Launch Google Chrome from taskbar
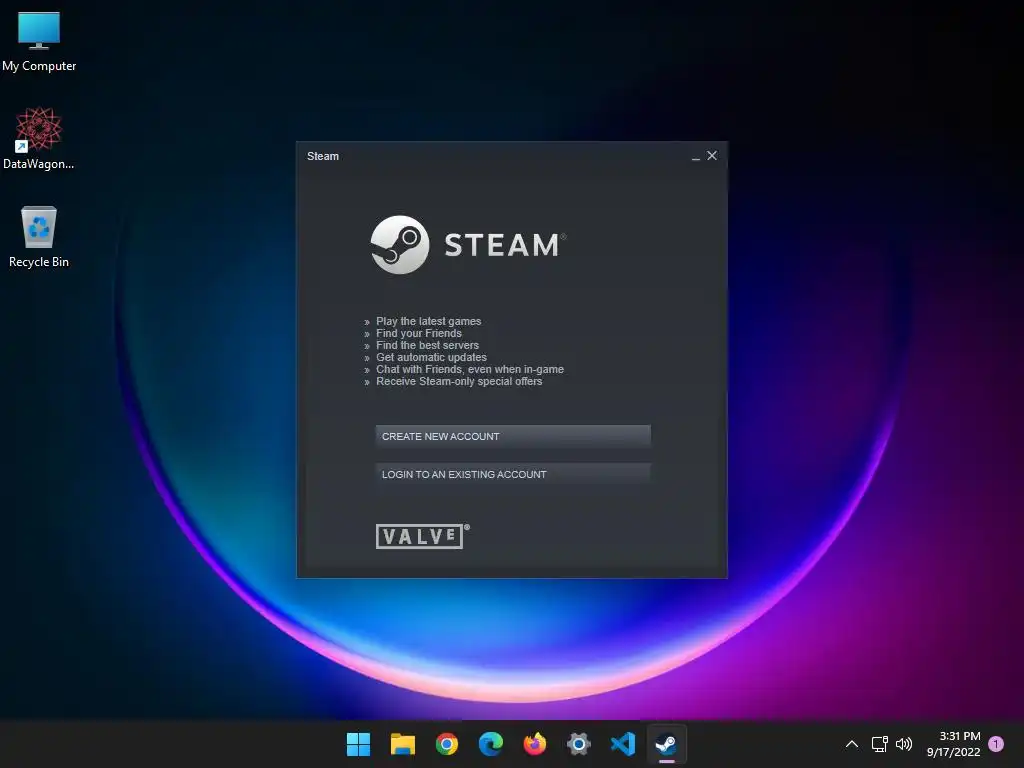This screenshot has width=1024, height=768. 447,744
